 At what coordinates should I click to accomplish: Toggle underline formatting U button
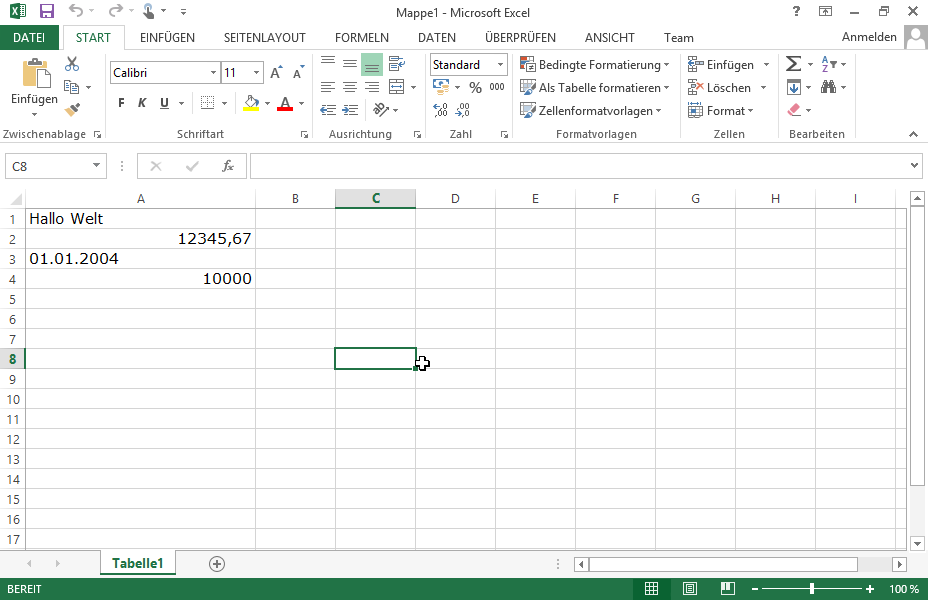165,103
